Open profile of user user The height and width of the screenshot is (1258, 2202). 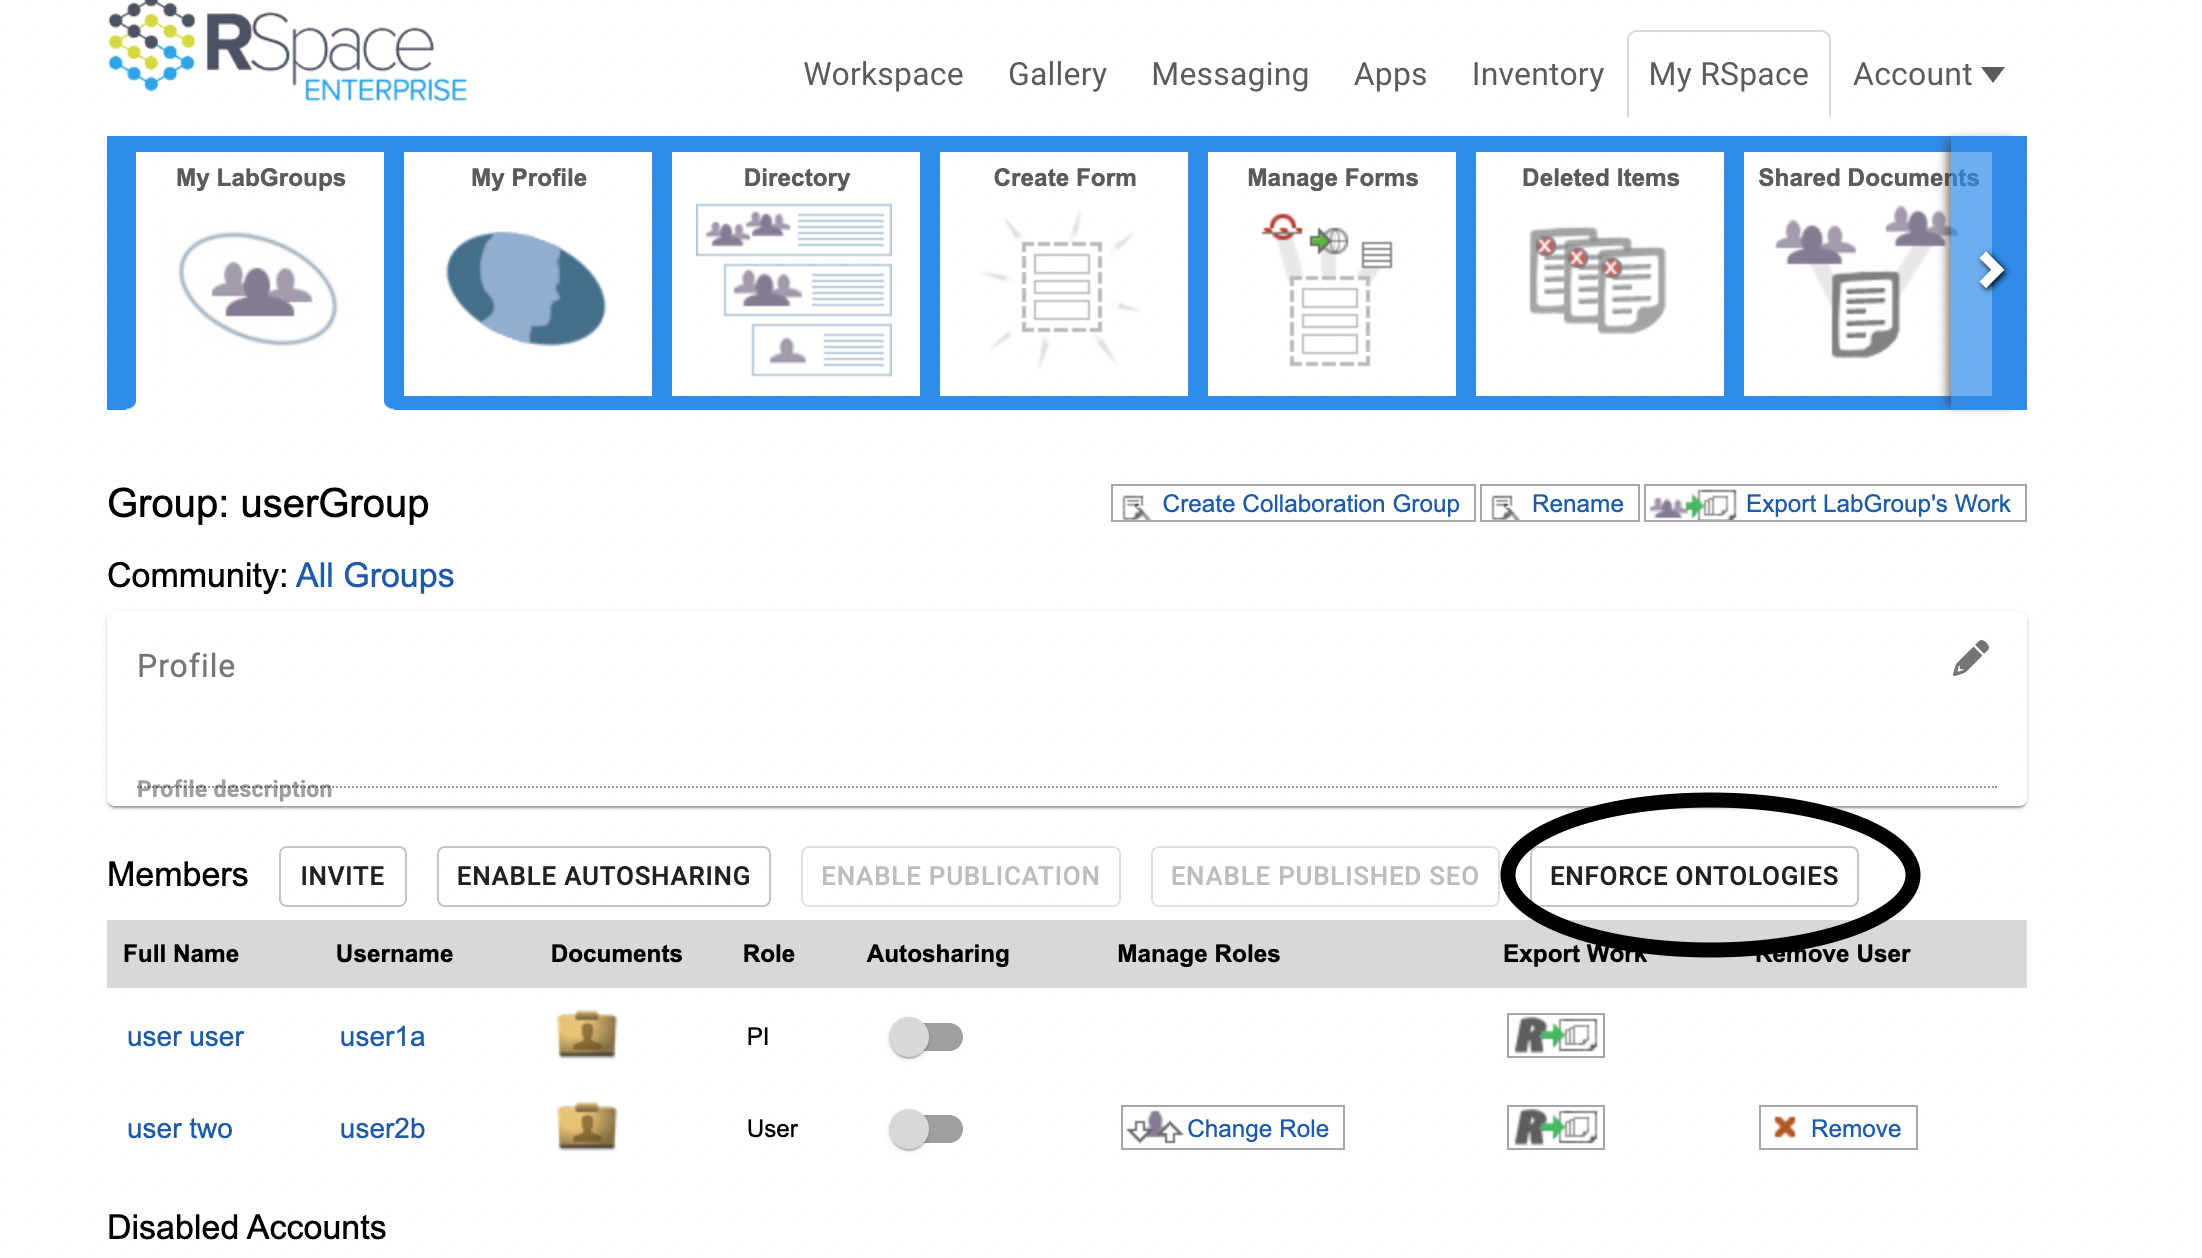pos(185,1037)
